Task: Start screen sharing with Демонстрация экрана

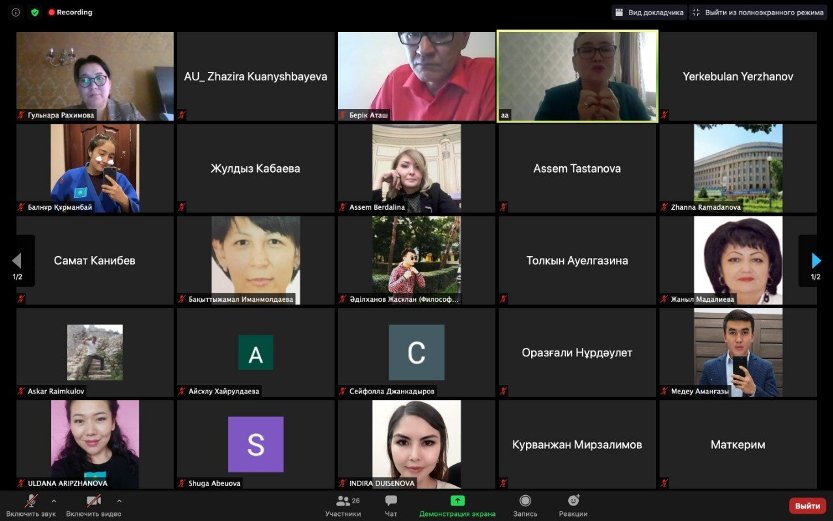Action: click(457, 501)
